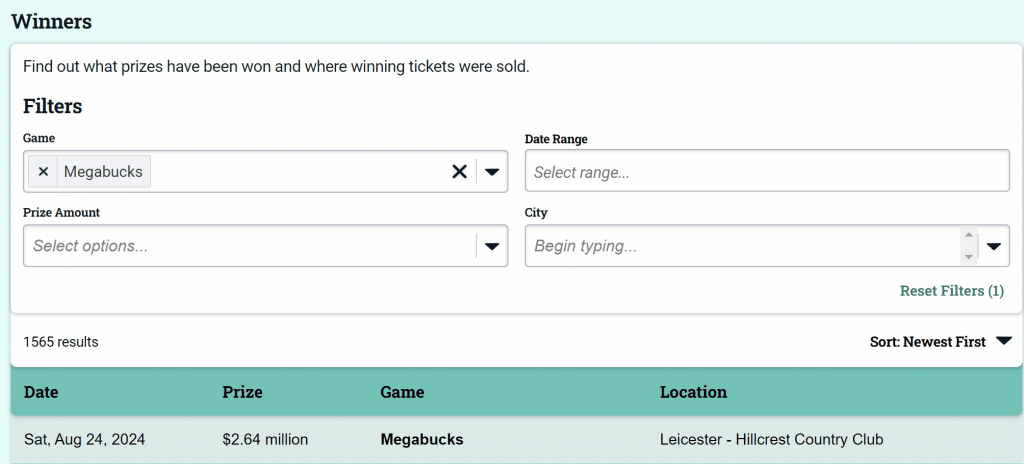
Task: Open the Date Range picker field
Action: 766,172
